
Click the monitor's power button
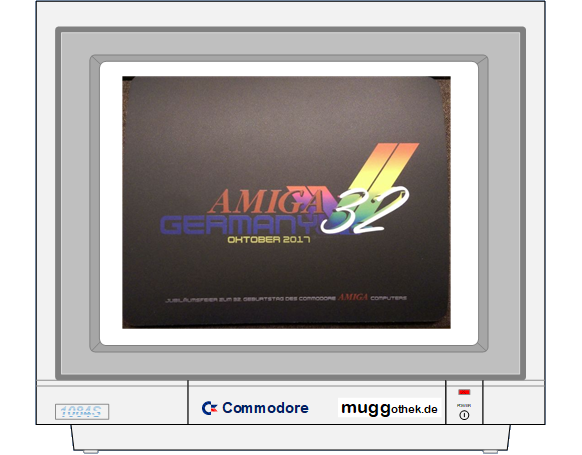pos(464,415)
